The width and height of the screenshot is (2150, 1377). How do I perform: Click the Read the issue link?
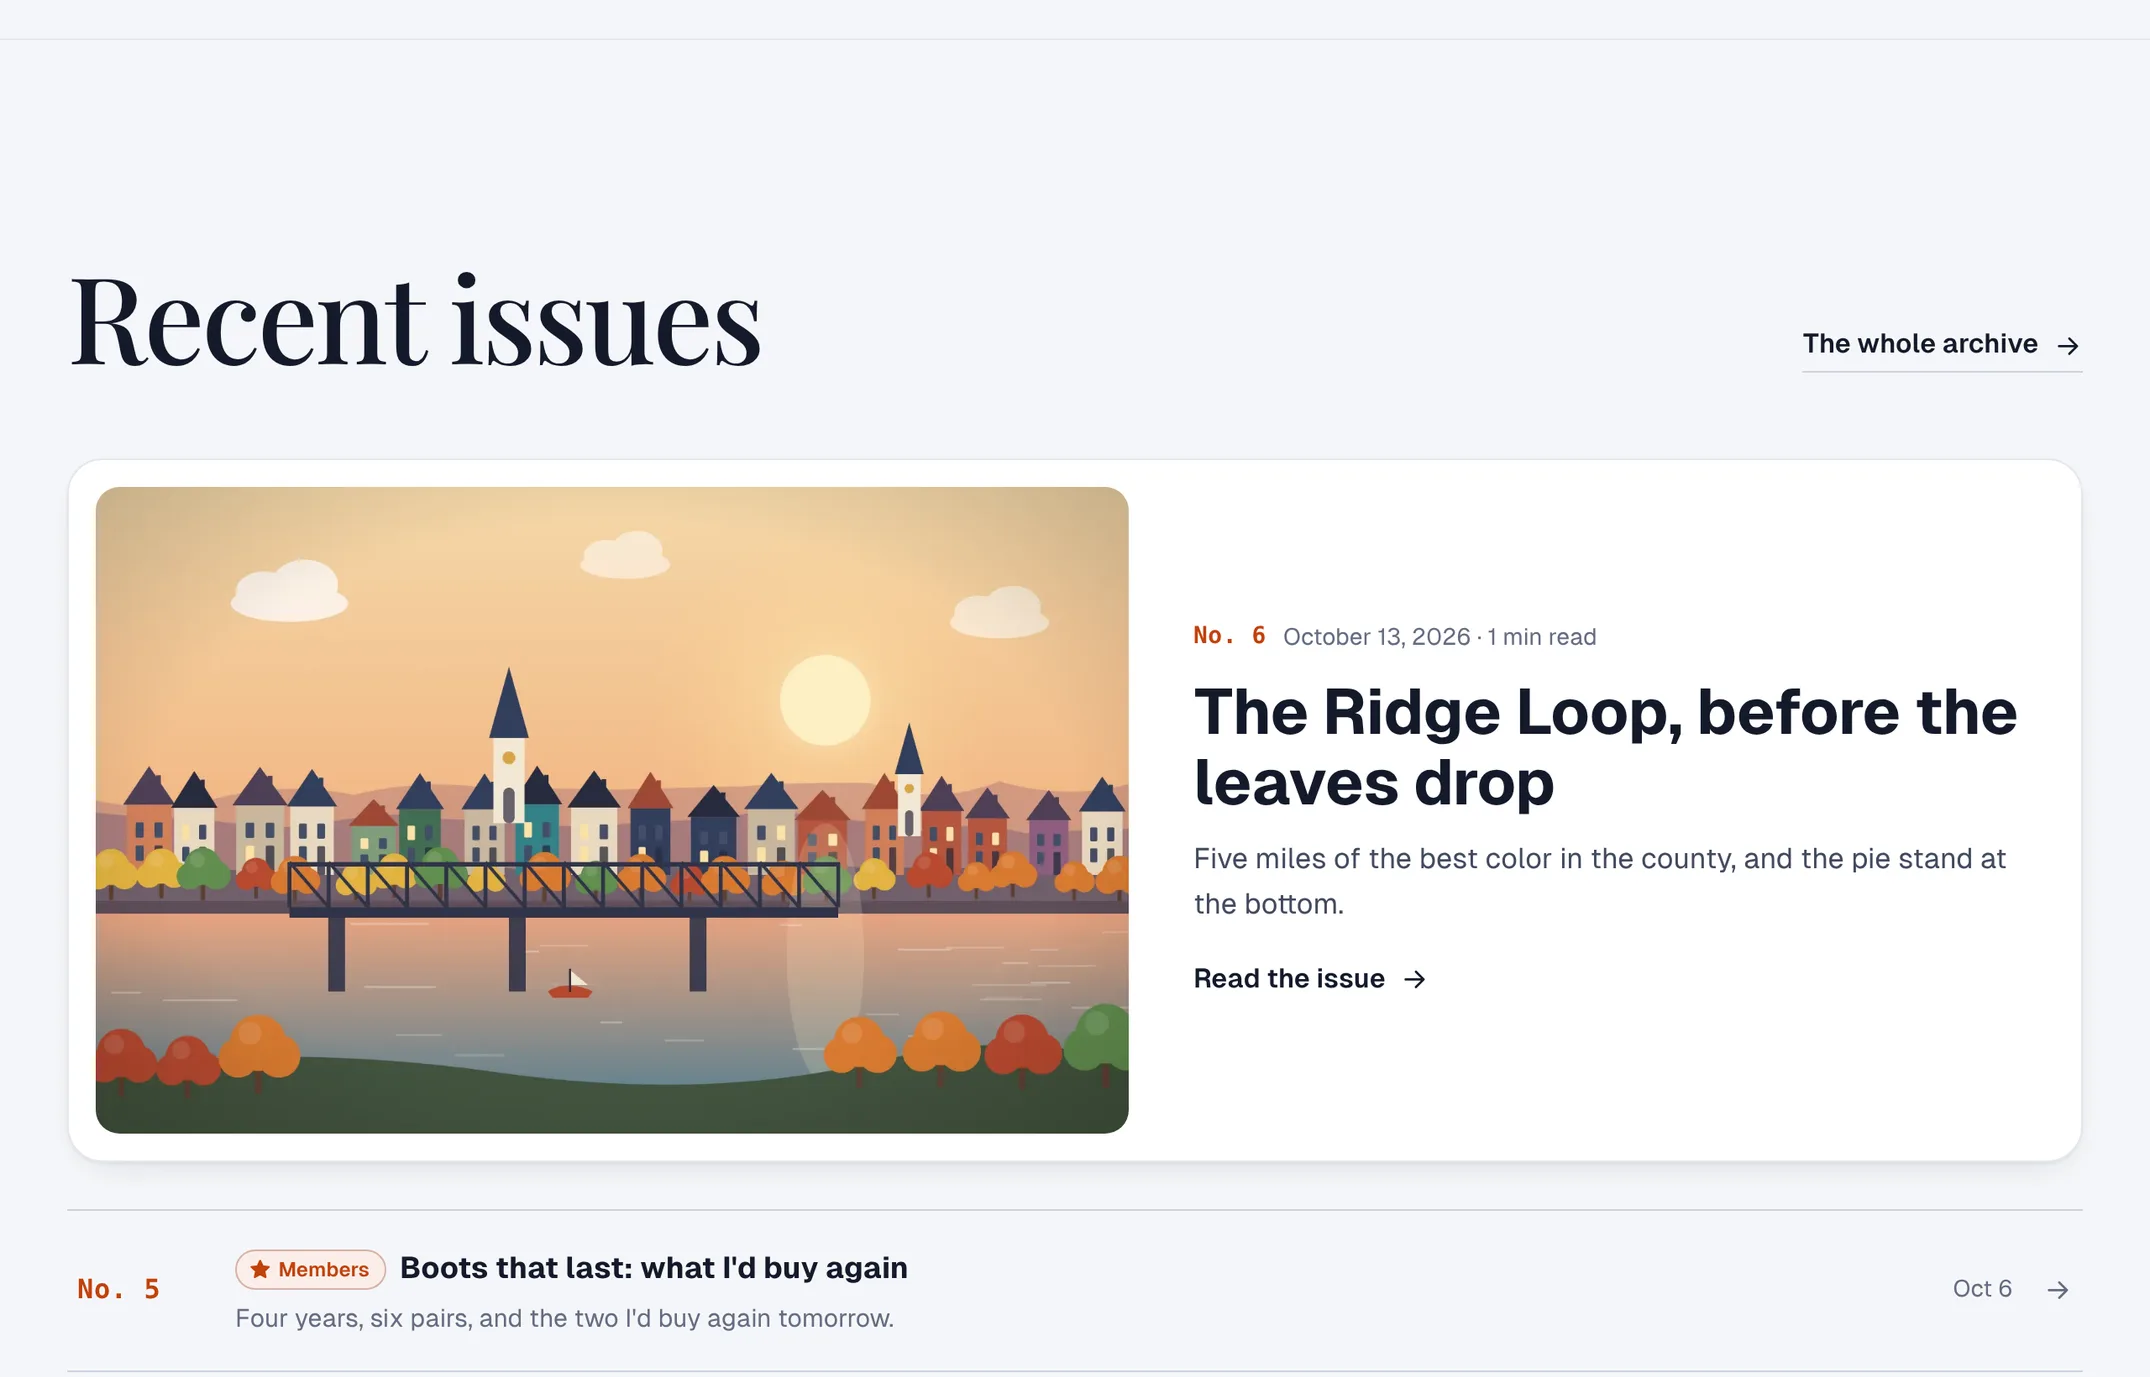coord(1309,978)
